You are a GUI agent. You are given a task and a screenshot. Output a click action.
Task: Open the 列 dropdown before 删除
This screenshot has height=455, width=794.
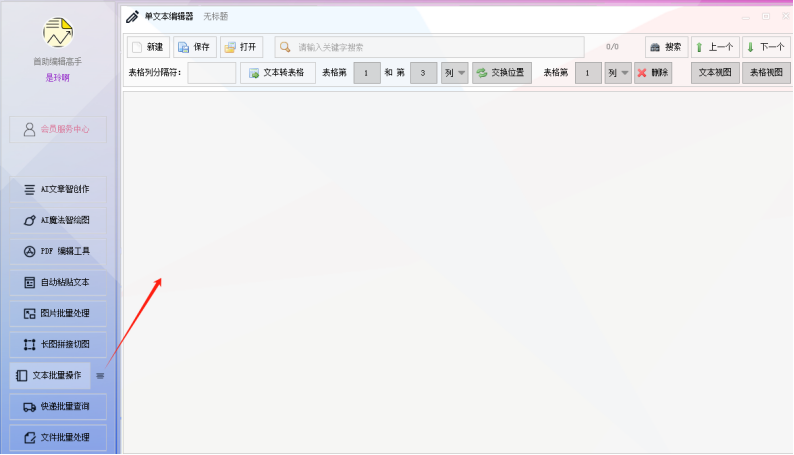[x=618, y=73]
